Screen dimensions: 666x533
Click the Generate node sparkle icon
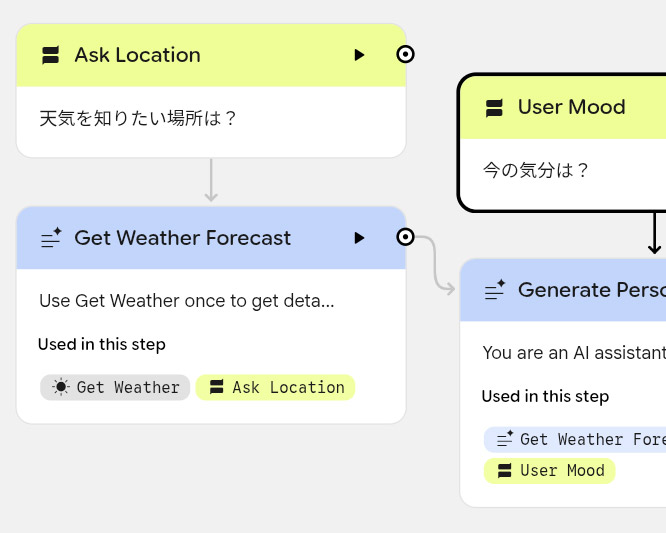494,291
